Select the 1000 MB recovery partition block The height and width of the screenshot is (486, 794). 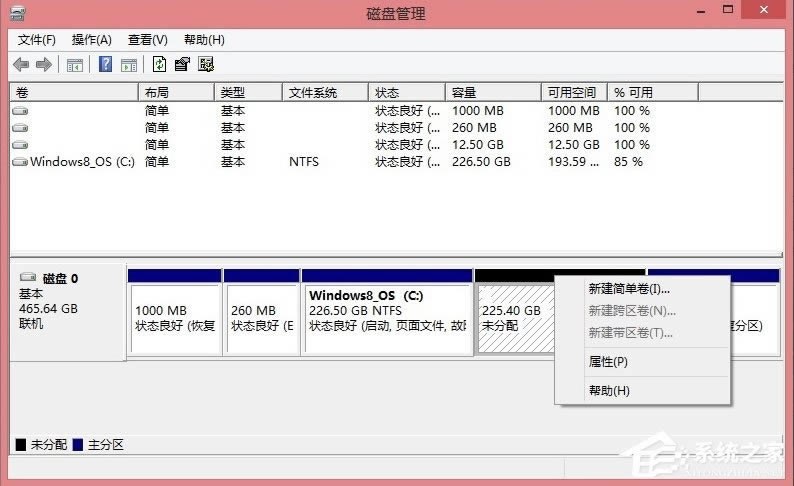click(x=175, y=311)
